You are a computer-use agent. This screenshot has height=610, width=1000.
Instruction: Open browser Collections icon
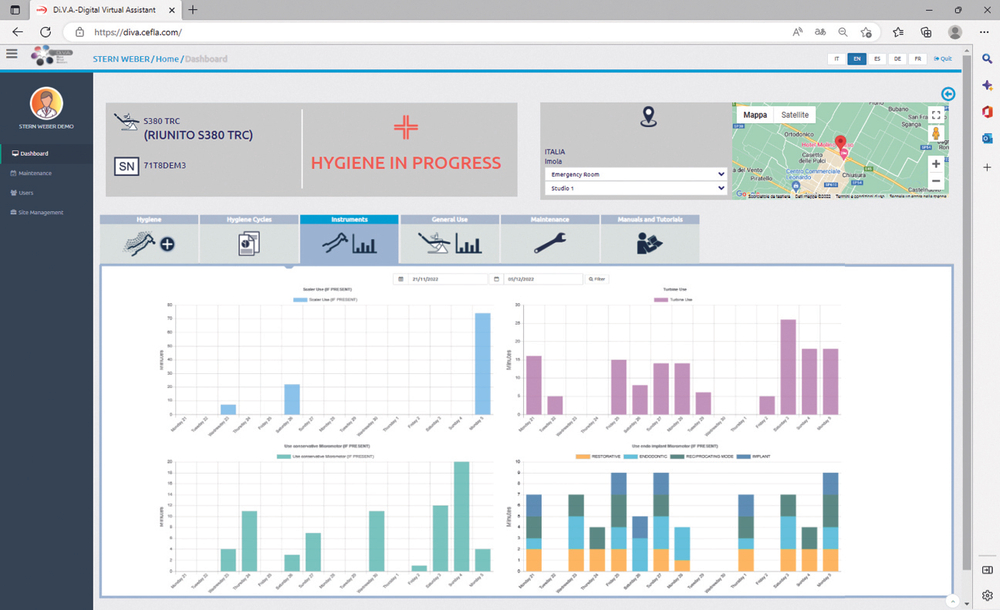pyautogui.click(x=926, y=32)
